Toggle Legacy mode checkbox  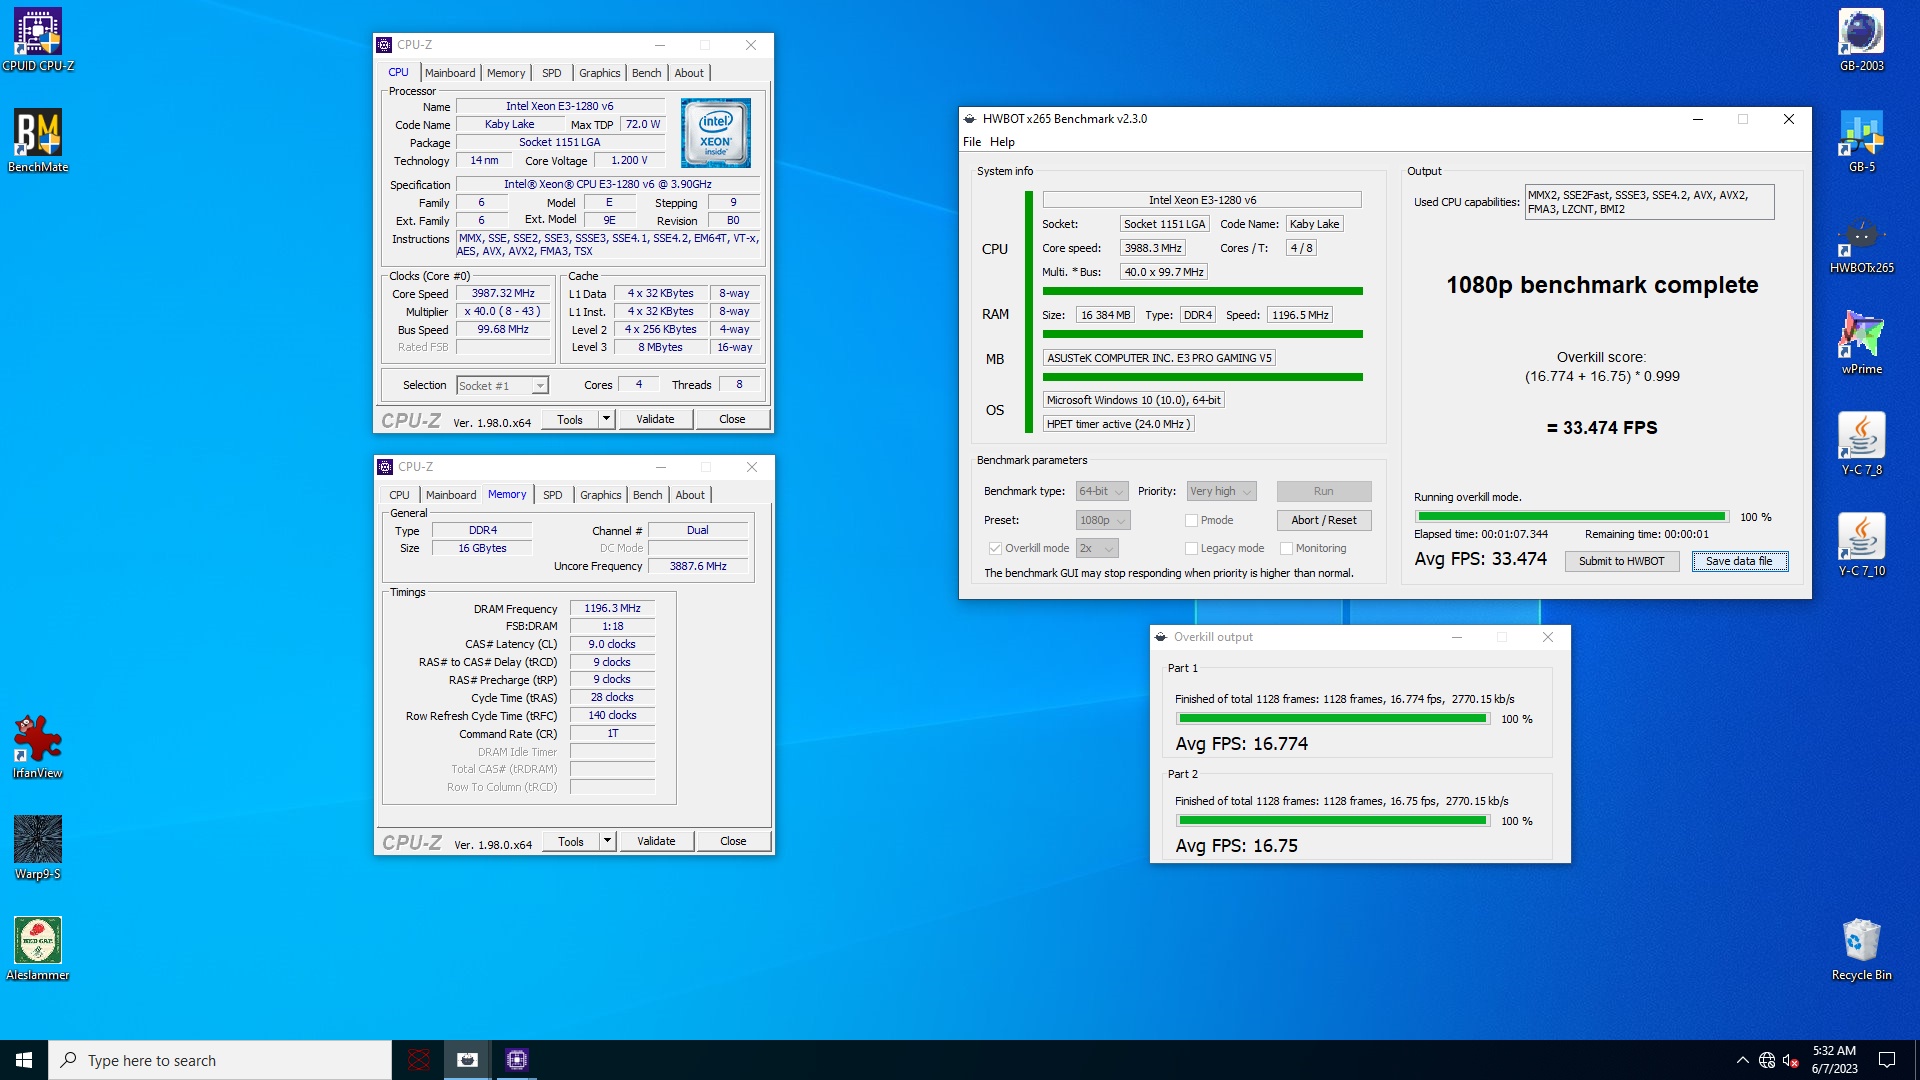coord(1191,548)
